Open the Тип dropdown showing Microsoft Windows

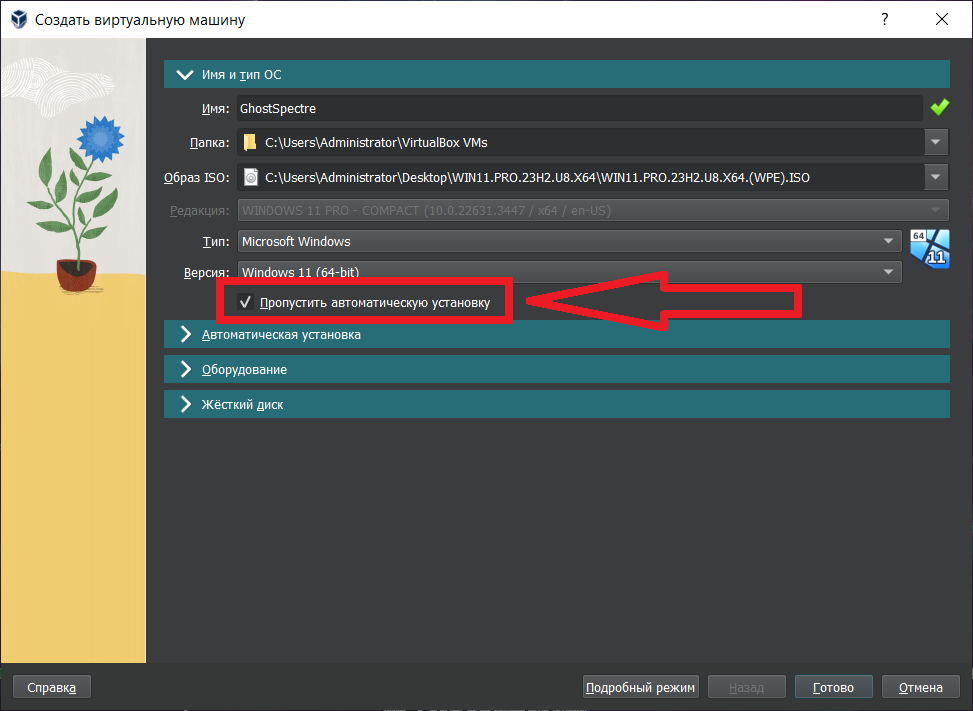pyautogui.click(x=570, y=241)
